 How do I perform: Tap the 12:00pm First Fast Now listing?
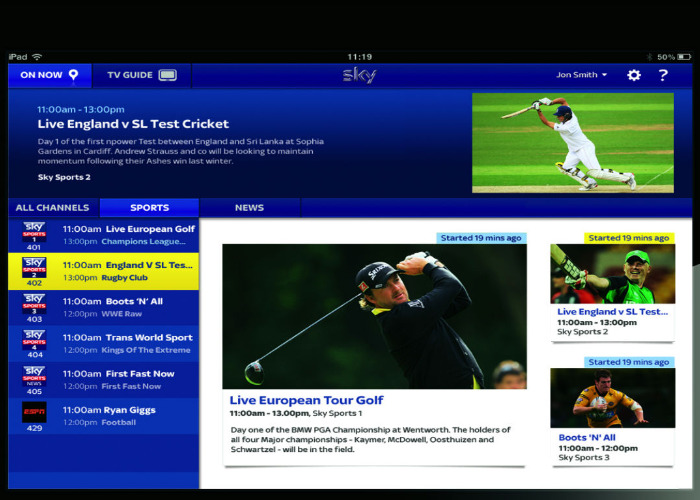(112, 386)
